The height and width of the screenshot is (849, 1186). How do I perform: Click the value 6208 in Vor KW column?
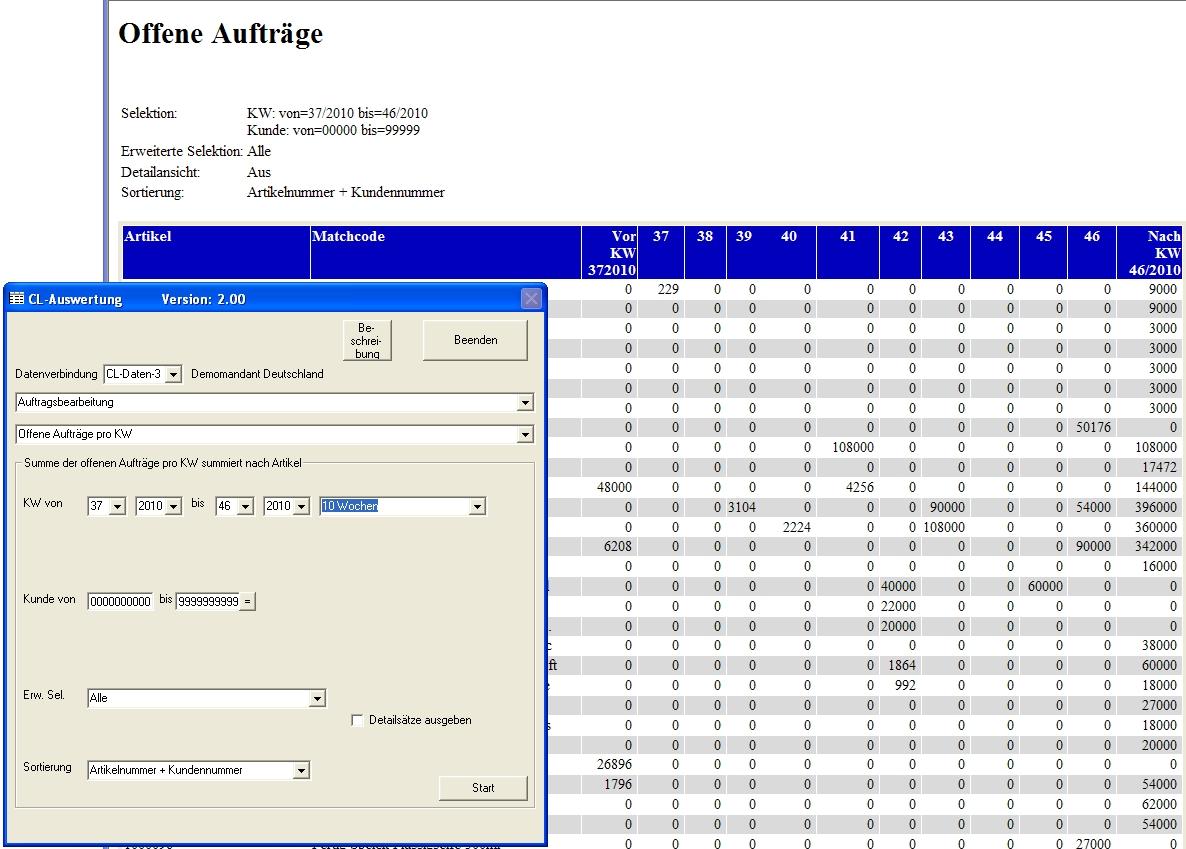(617, 546)
